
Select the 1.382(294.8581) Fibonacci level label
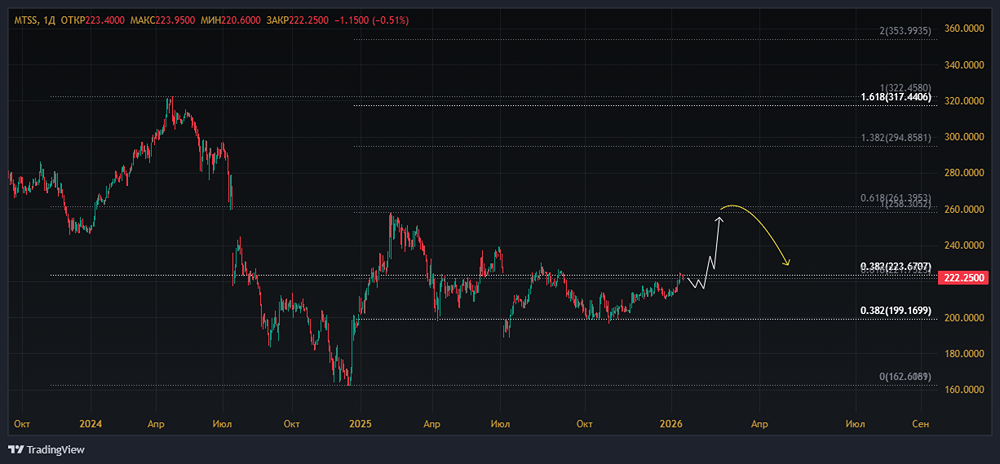(896, 139)
